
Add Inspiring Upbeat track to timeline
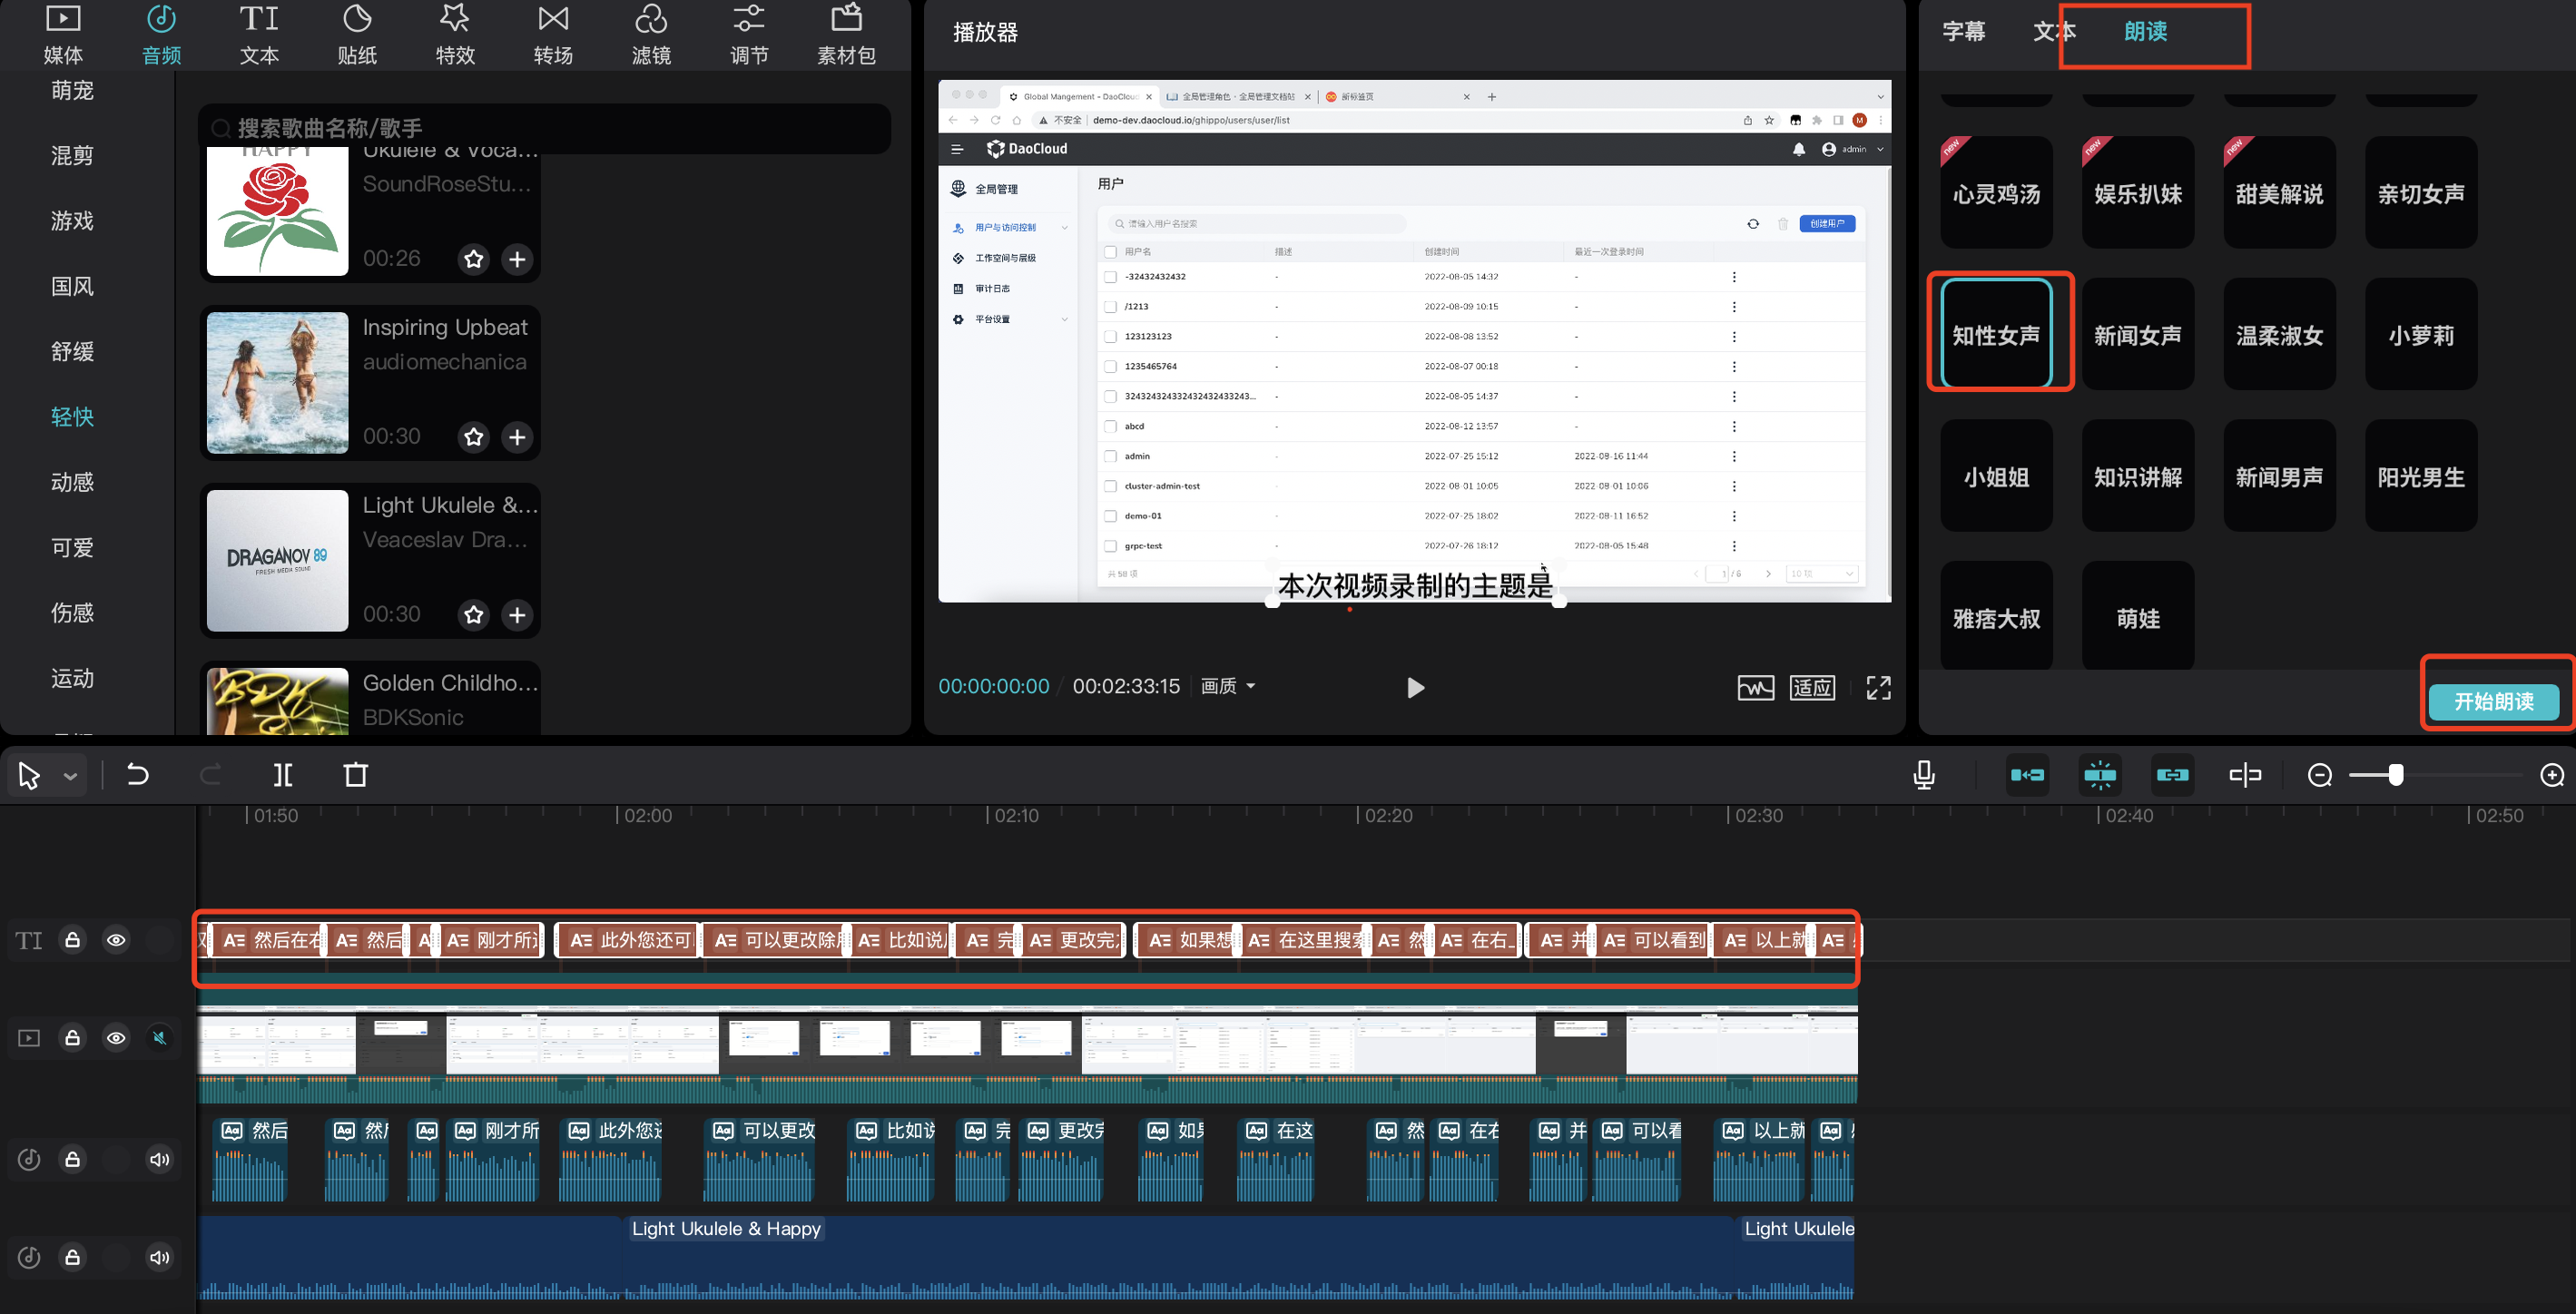click(517, 437)
